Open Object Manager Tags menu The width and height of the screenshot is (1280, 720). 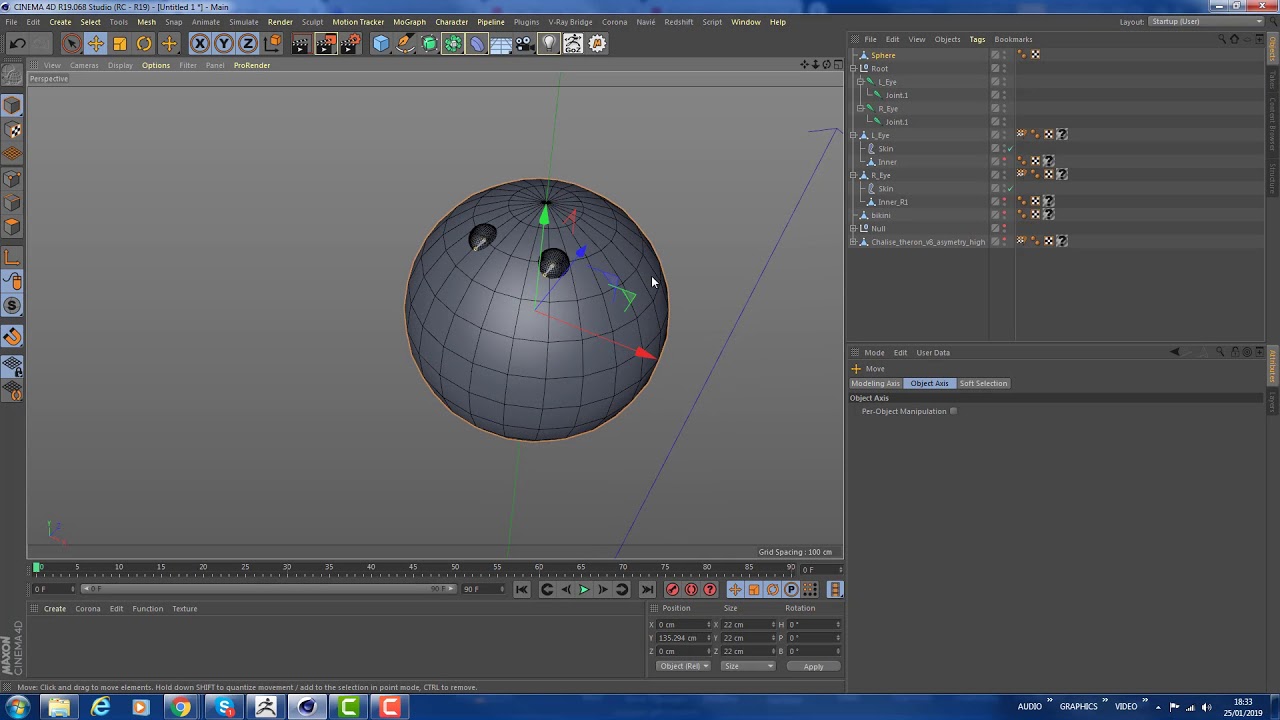[x=977, y=39]
